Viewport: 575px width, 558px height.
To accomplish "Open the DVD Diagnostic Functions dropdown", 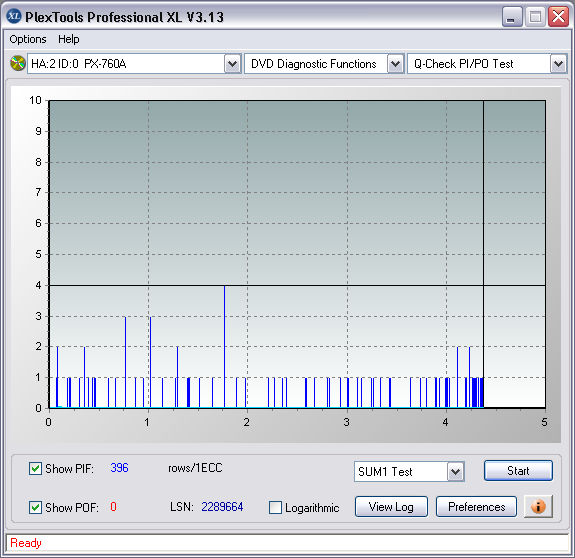I will (395, 64).
